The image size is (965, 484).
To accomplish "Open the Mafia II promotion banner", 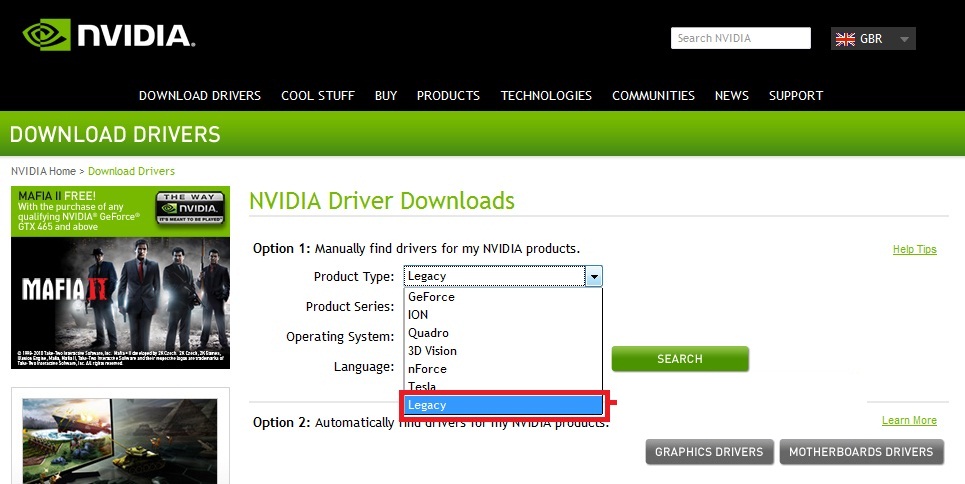I will pos(121,278).
